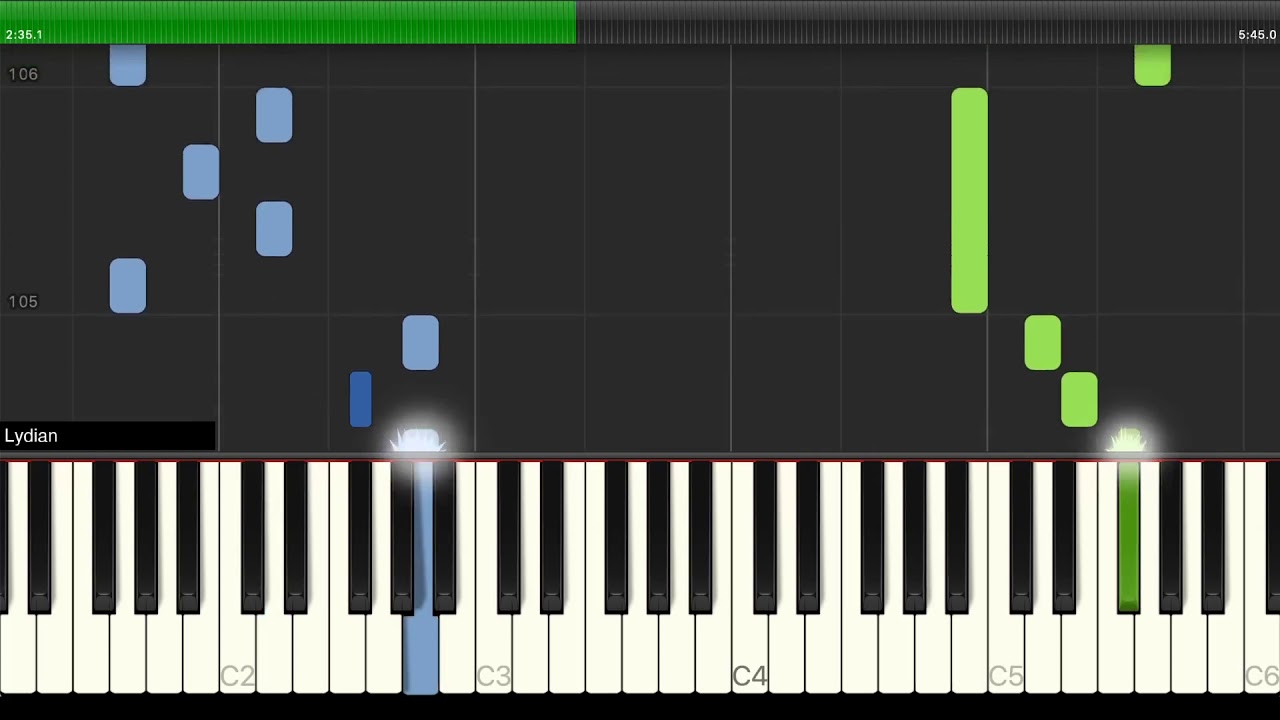The image size is (1280, 720).
Task: Click the light blue B1 falling note
Action: tap(201, 172)
